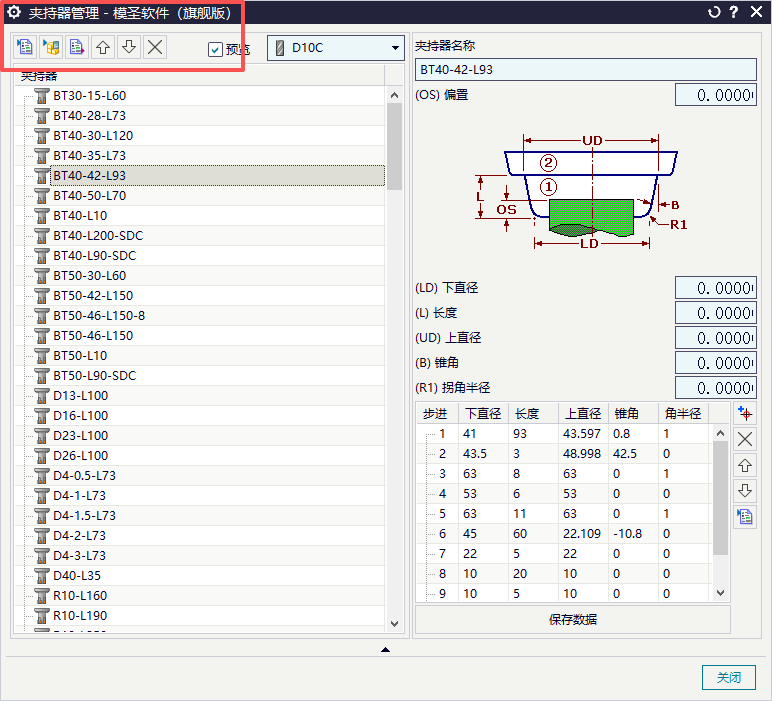Click holder icon beside D4-2-L73

pos(42,536)
